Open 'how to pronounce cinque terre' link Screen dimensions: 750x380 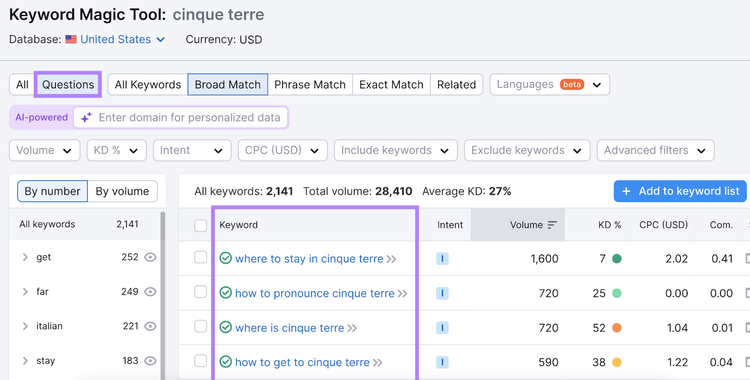click(x=315, y=293)
